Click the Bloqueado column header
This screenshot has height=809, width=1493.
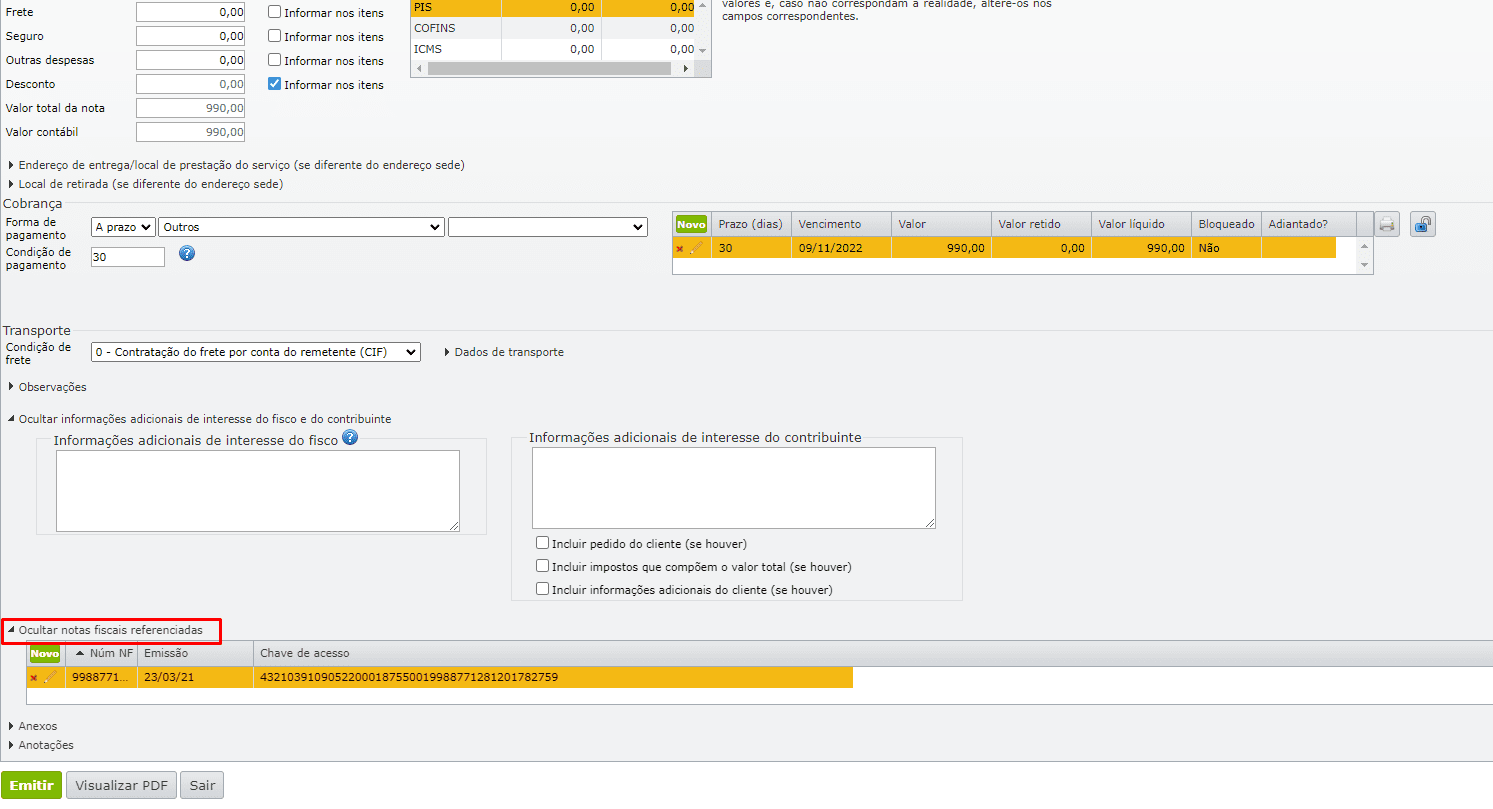point(1226,224)
